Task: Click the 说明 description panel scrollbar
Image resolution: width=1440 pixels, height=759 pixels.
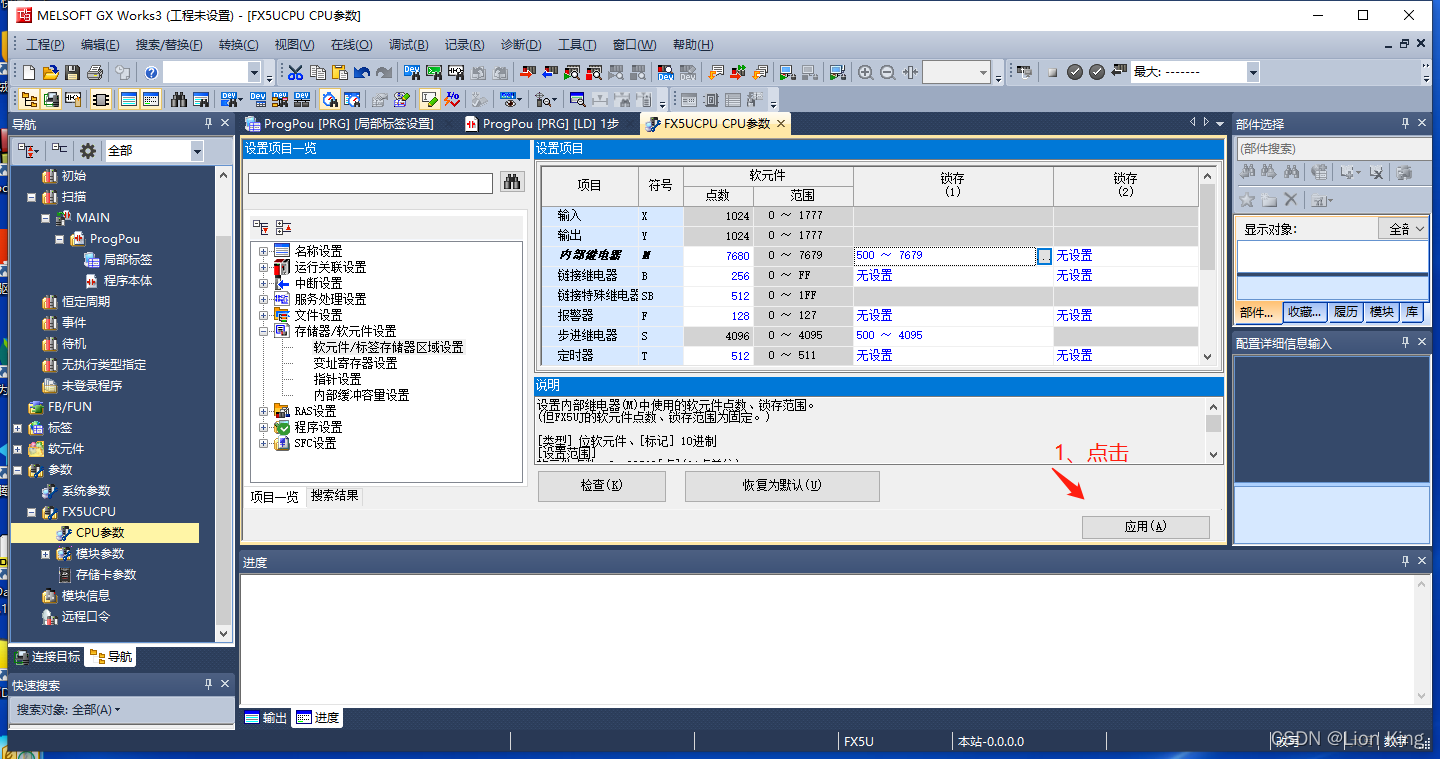Action: 1213,430
